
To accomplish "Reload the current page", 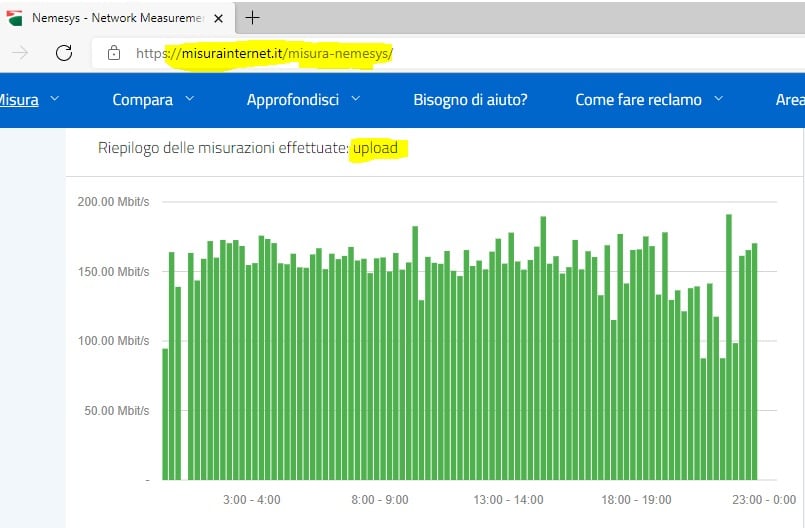I will click(x=64, y=53).
